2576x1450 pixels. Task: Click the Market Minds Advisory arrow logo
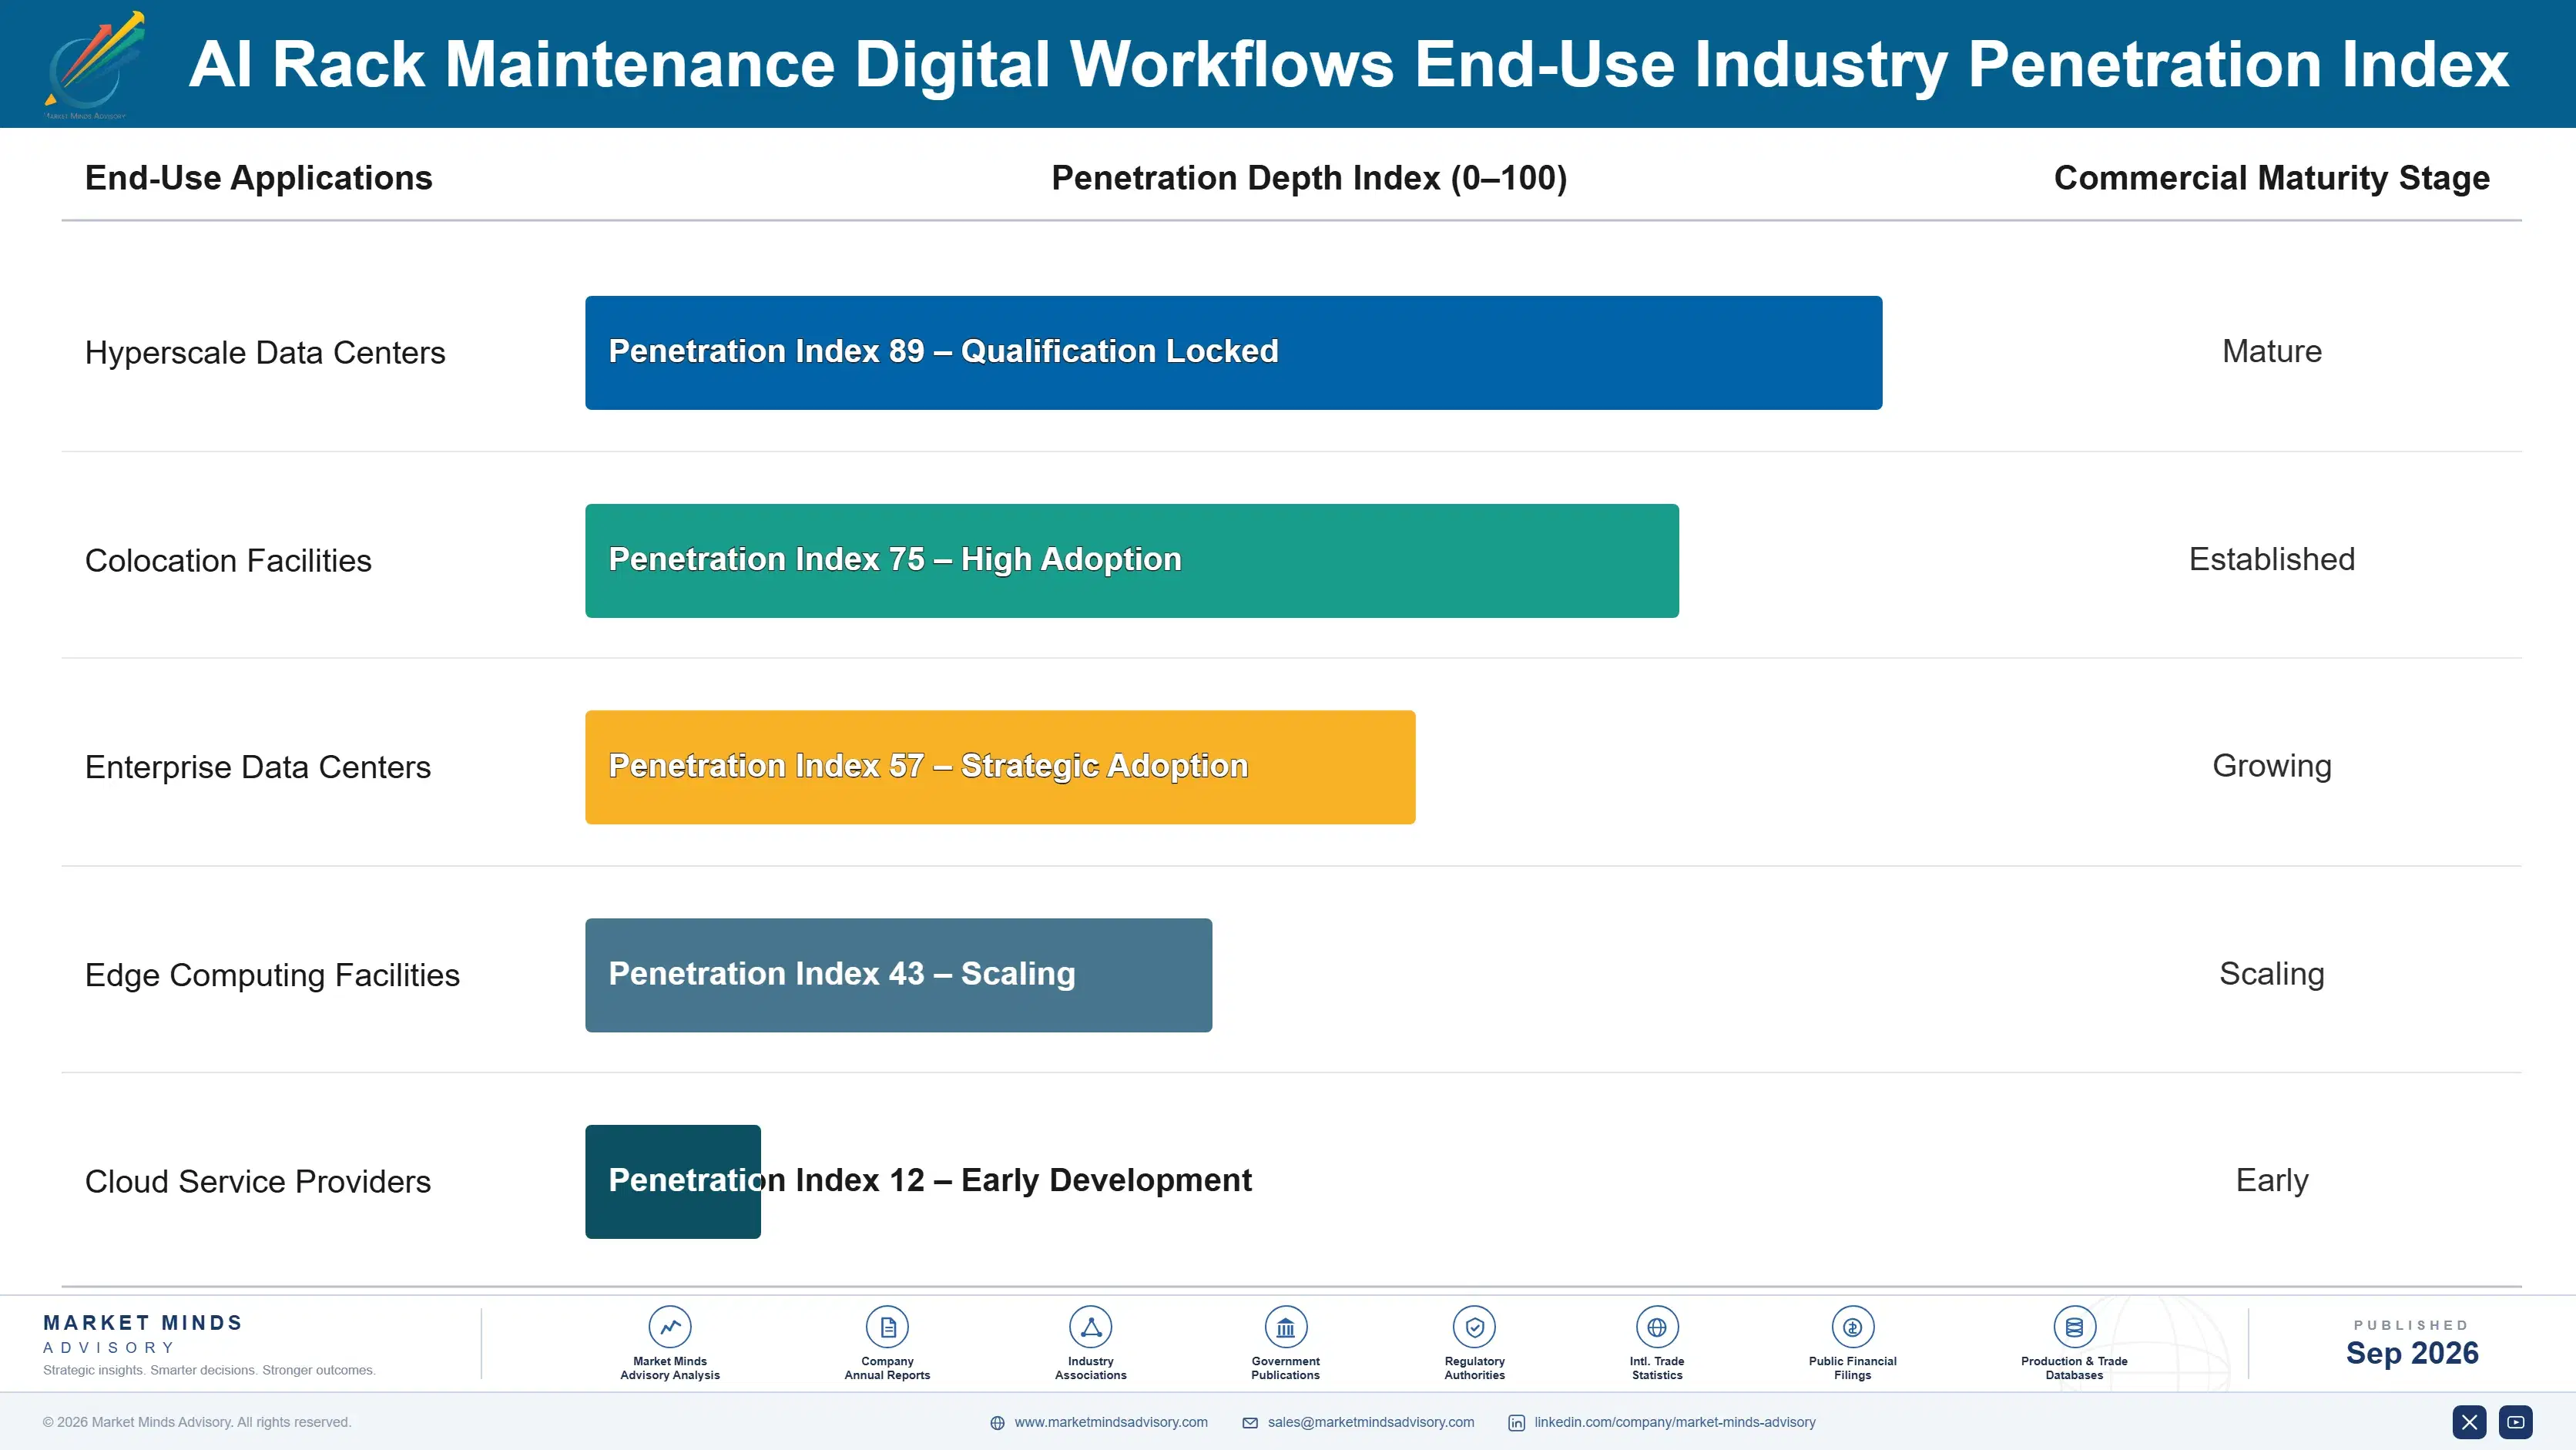coord(93,65)
